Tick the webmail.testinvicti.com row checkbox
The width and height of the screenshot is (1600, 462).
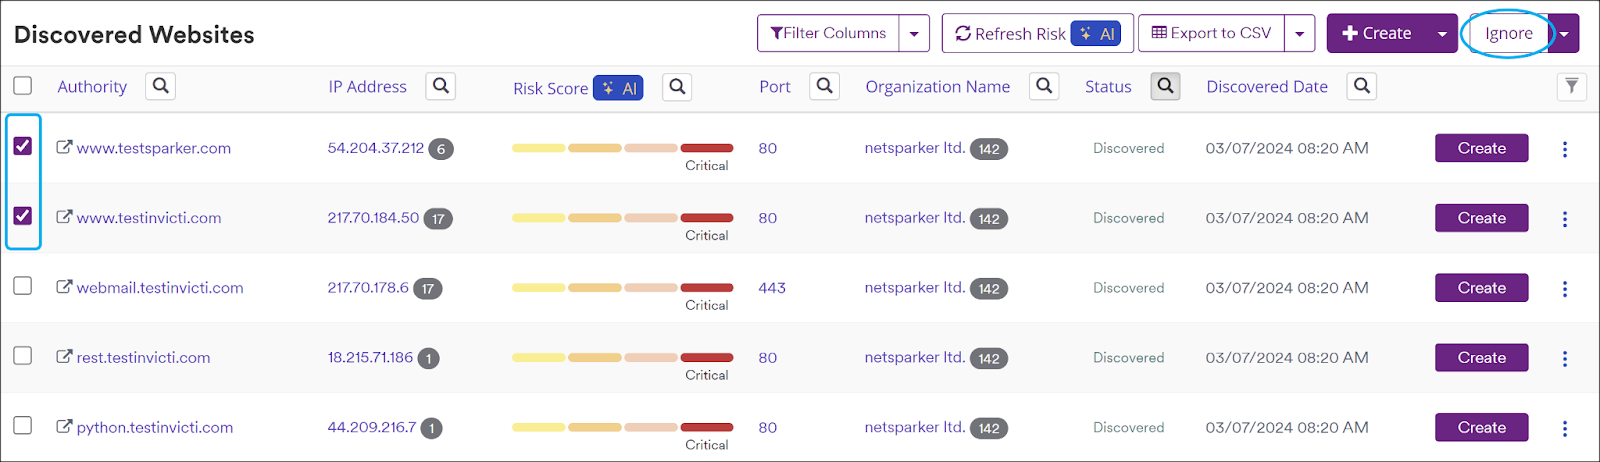point(23,286)
